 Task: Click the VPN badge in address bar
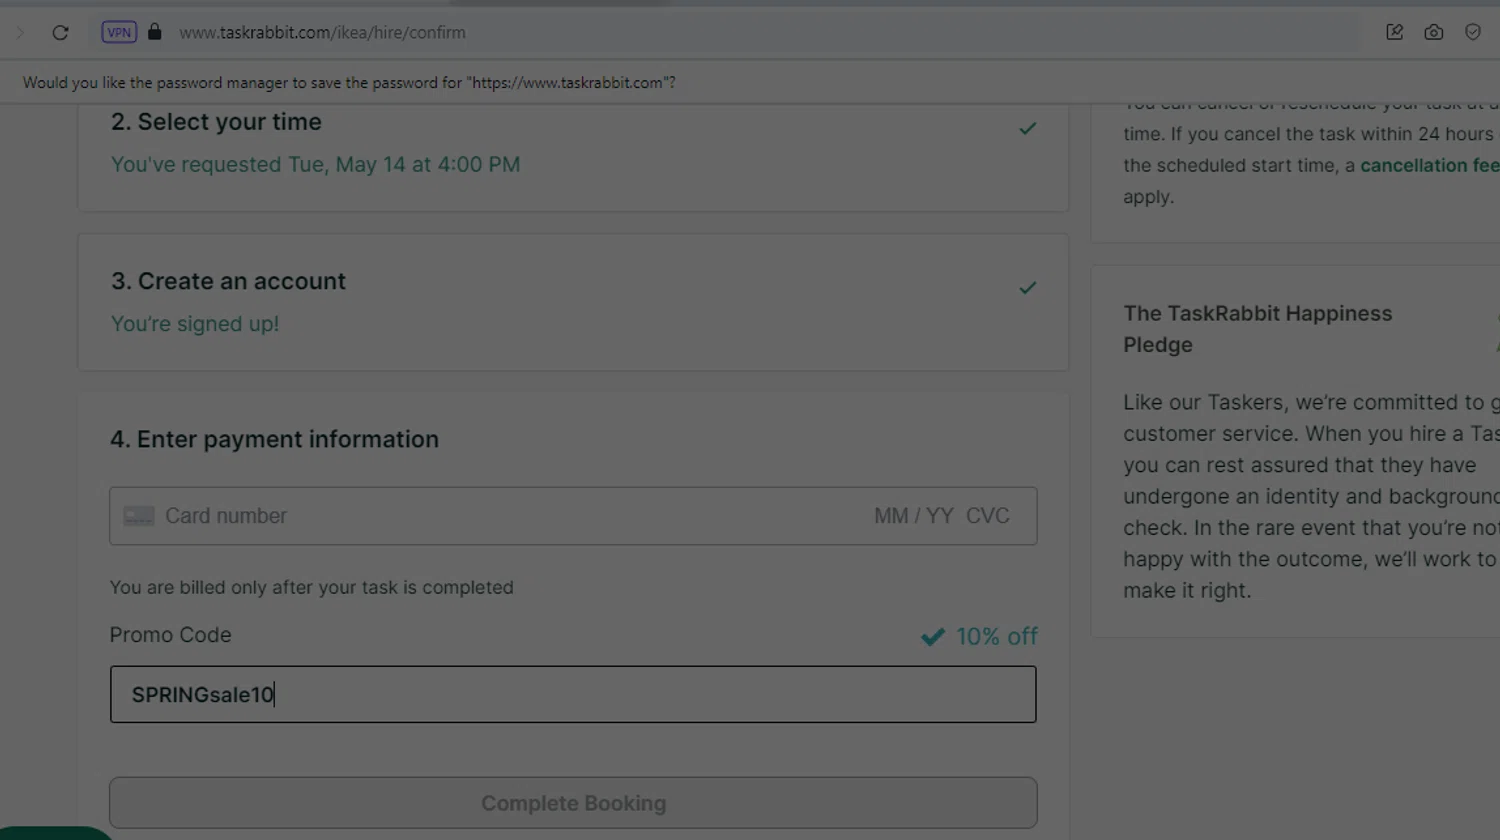[x=119, y=32]
